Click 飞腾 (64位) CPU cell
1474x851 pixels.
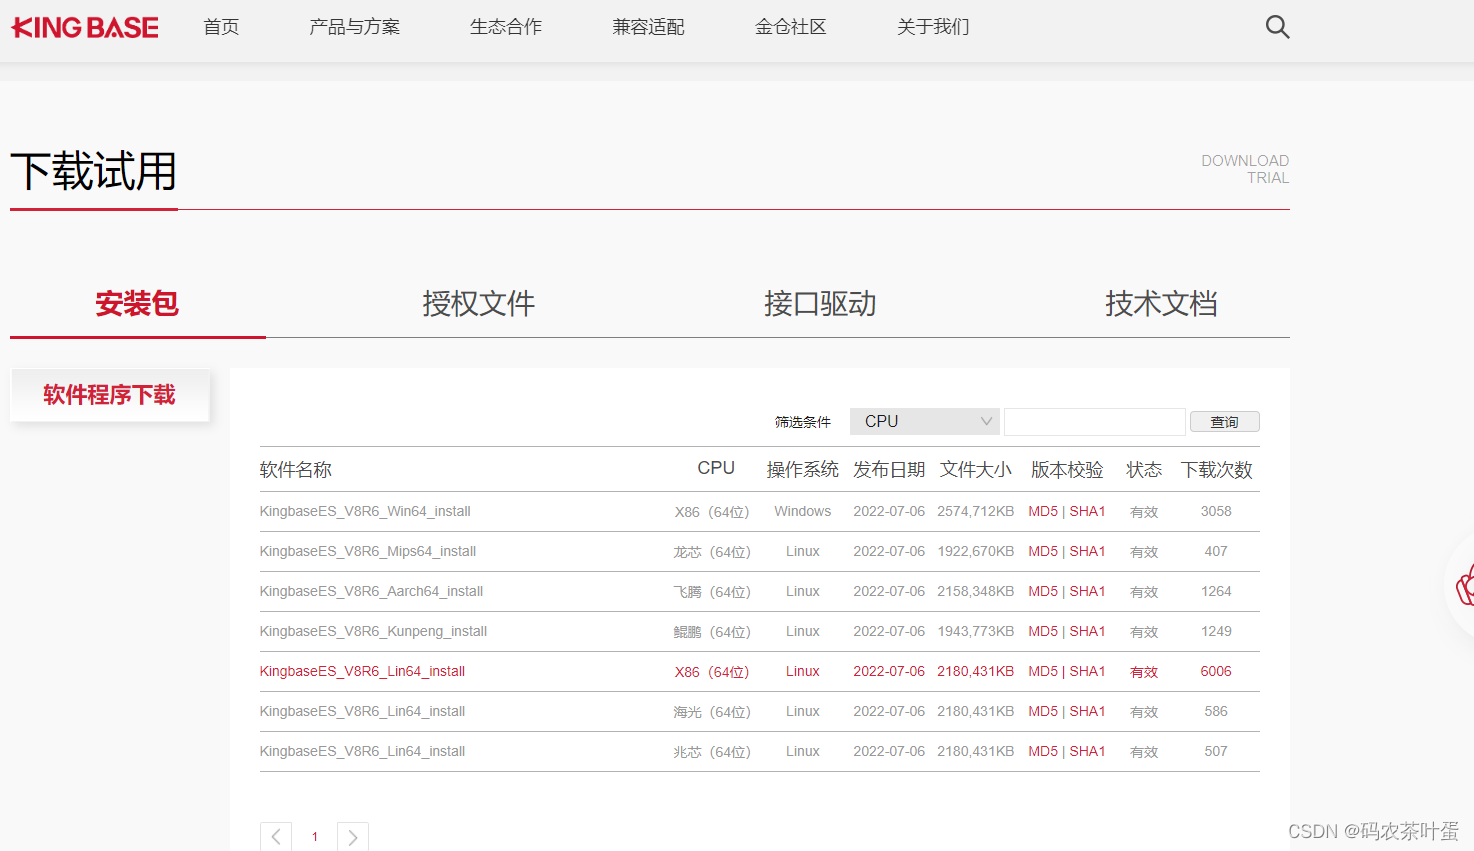pos(712,591)
